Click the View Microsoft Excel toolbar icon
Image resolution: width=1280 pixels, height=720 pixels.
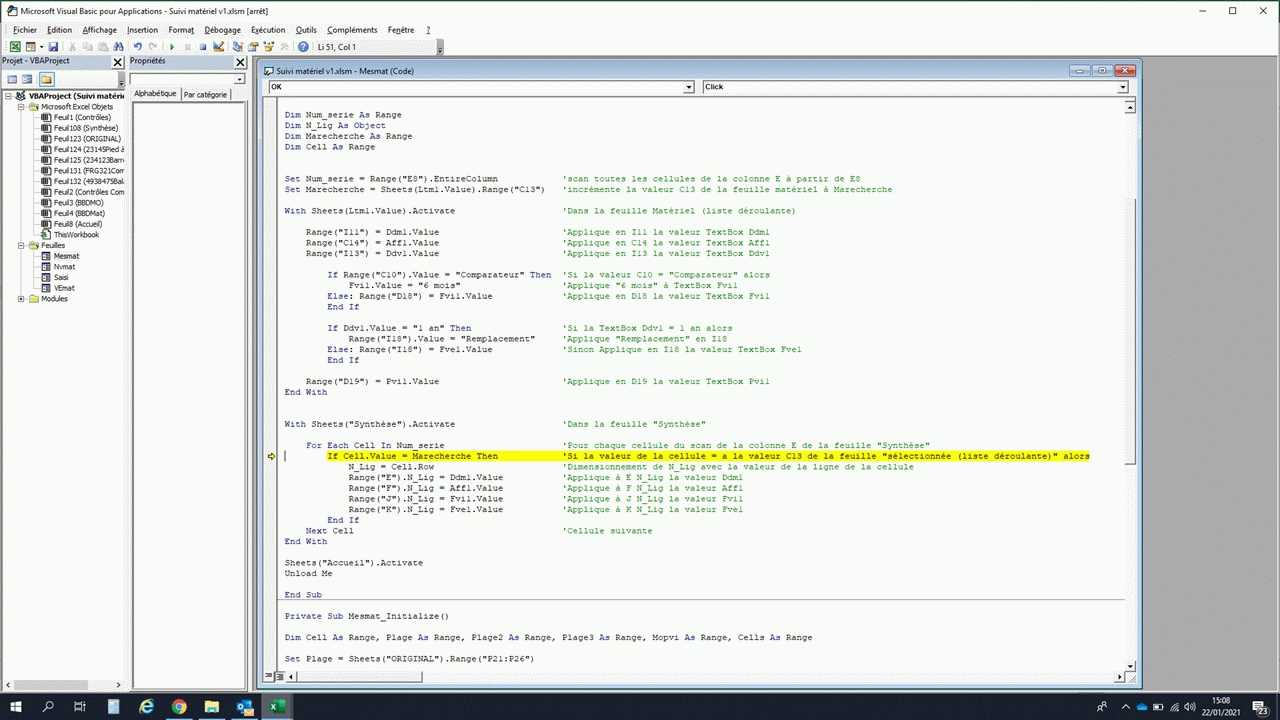tap(15, 47)
